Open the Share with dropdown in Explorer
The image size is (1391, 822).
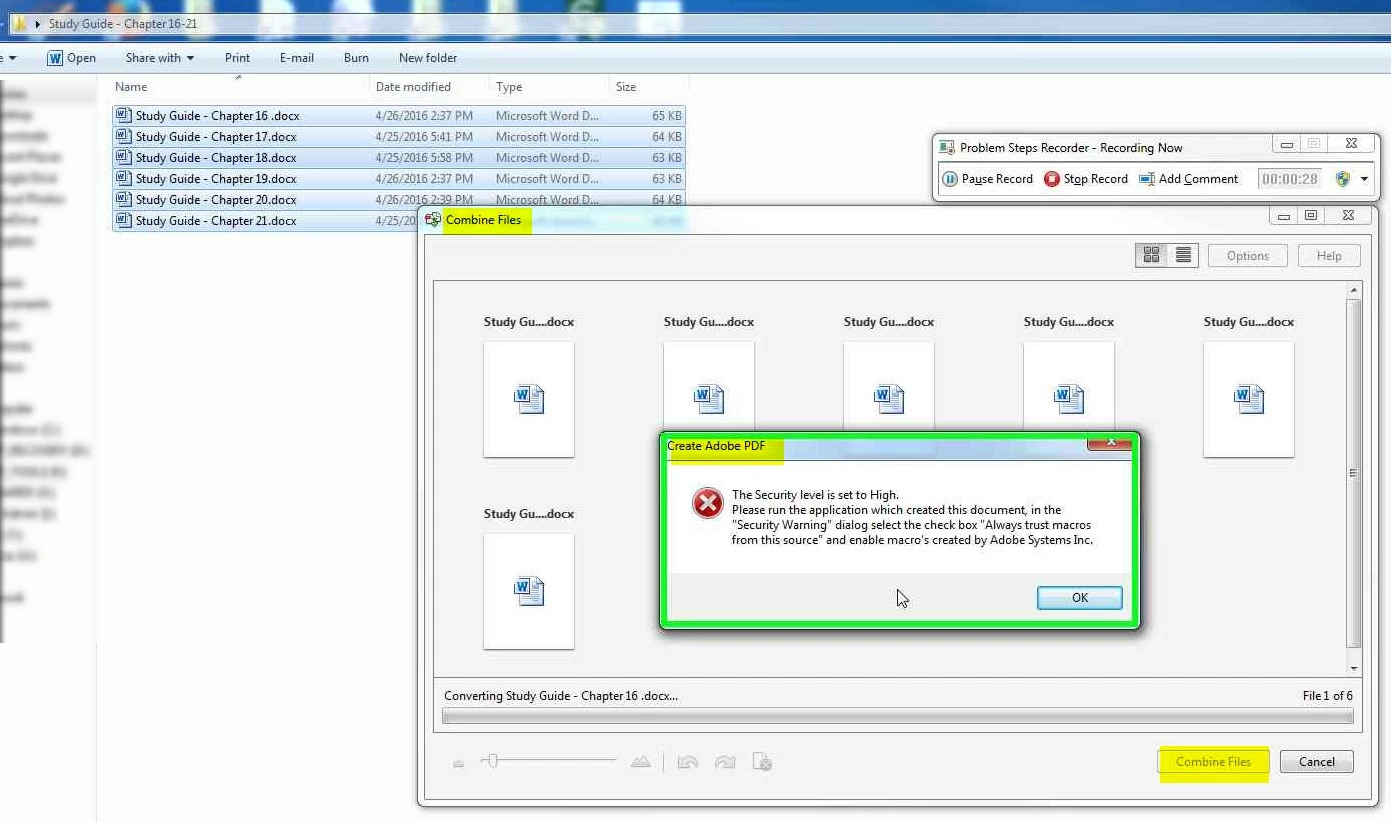[160, 58]
